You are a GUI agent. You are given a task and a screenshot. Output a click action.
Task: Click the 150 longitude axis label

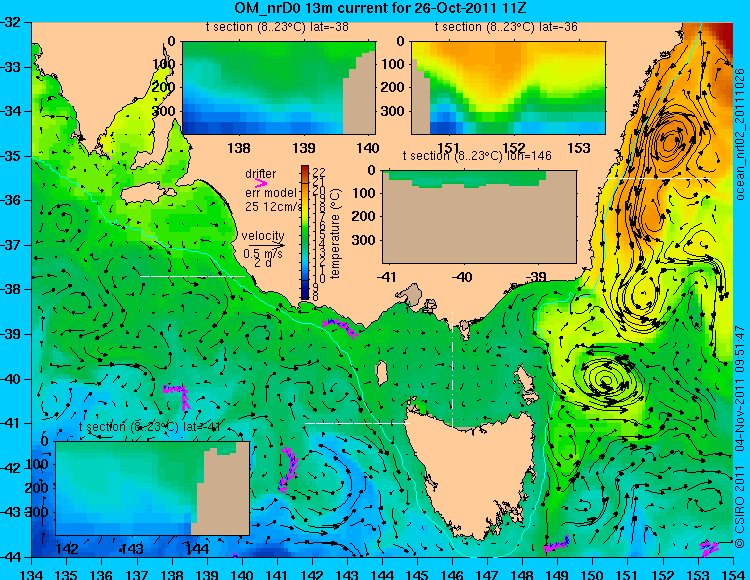[593, 574]
